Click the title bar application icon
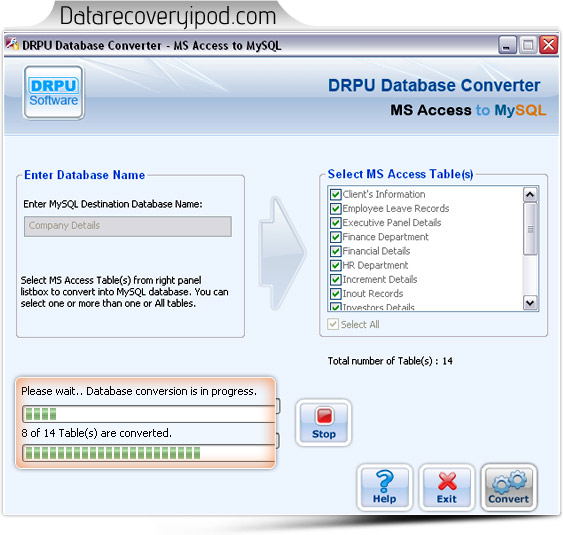The width and height of the screenshot is (563, 535). coord(12,45)
